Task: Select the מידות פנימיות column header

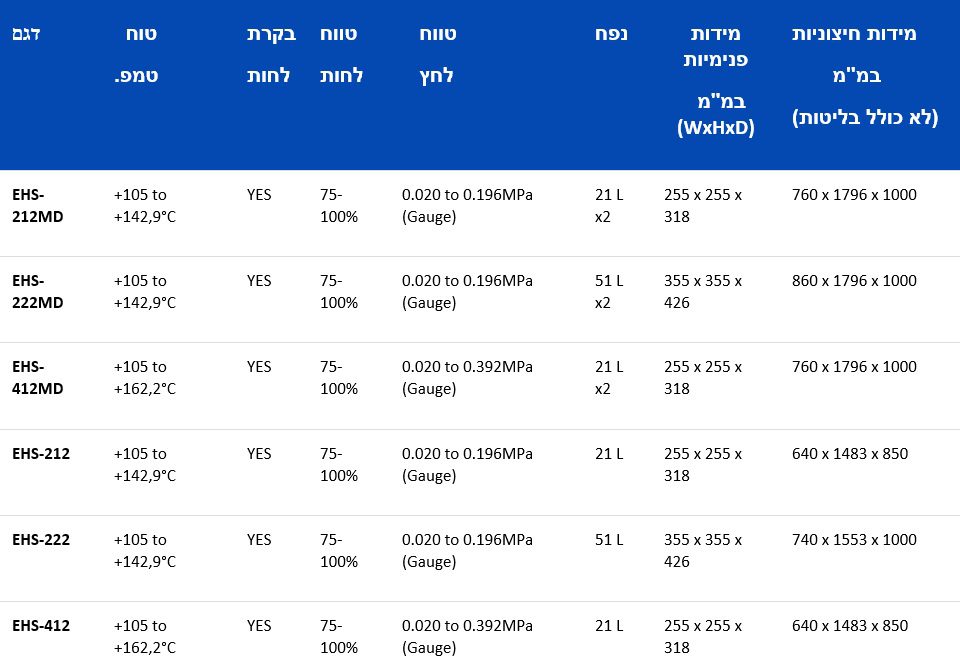Action: 716,80
